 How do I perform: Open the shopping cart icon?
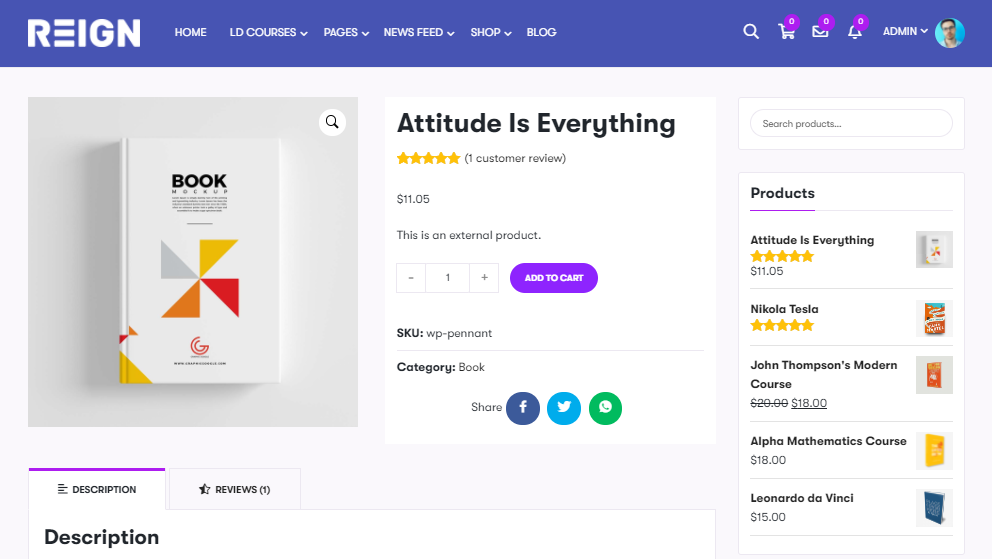pos(786,32)
